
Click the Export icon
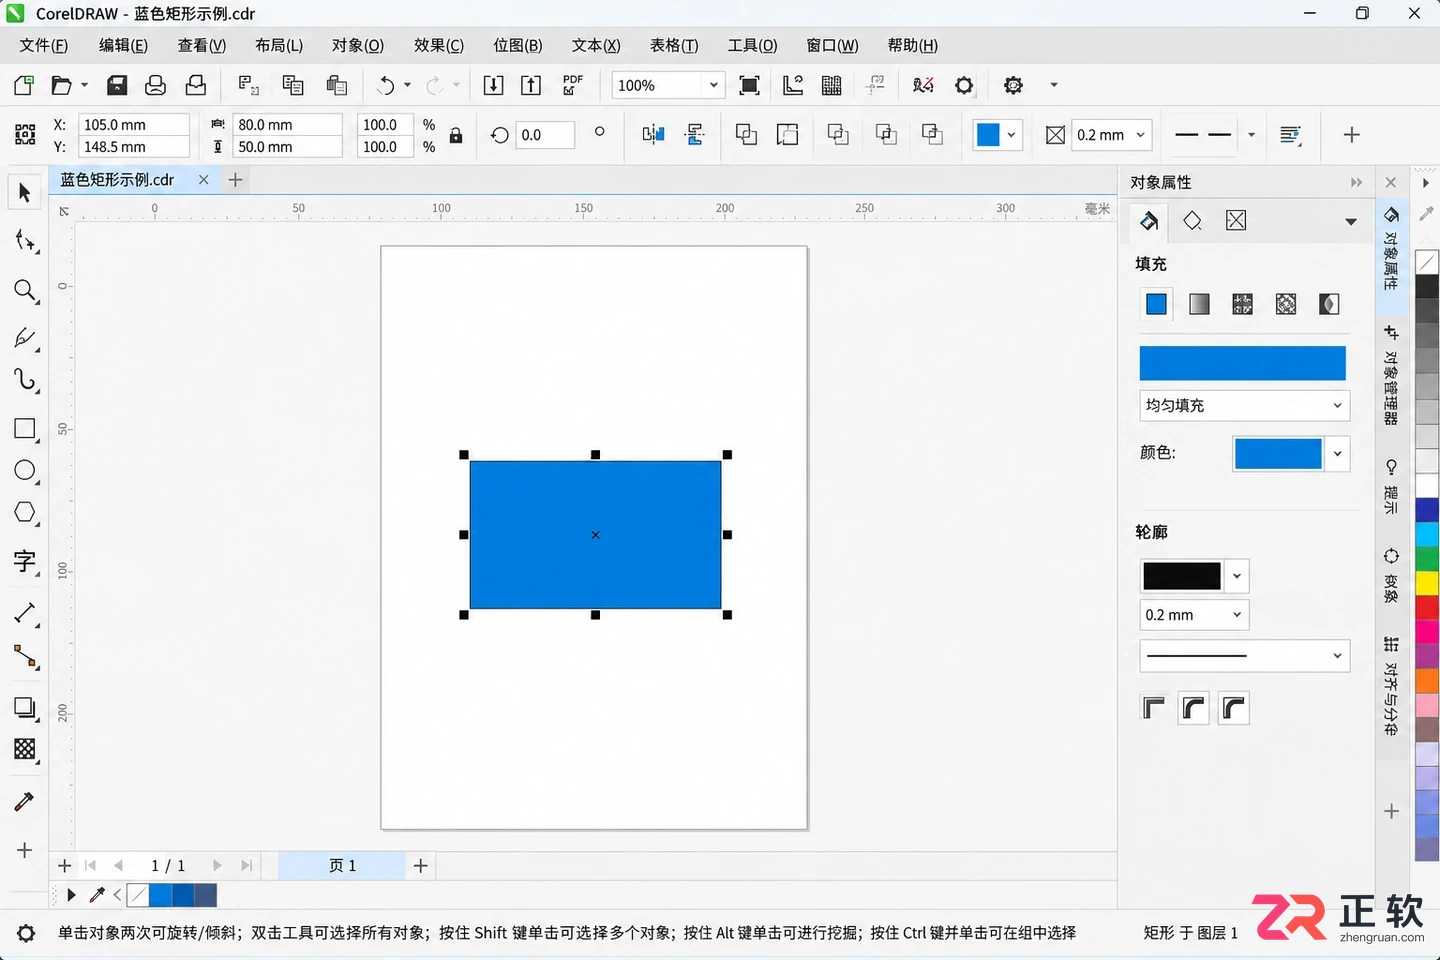click(531, 85)
